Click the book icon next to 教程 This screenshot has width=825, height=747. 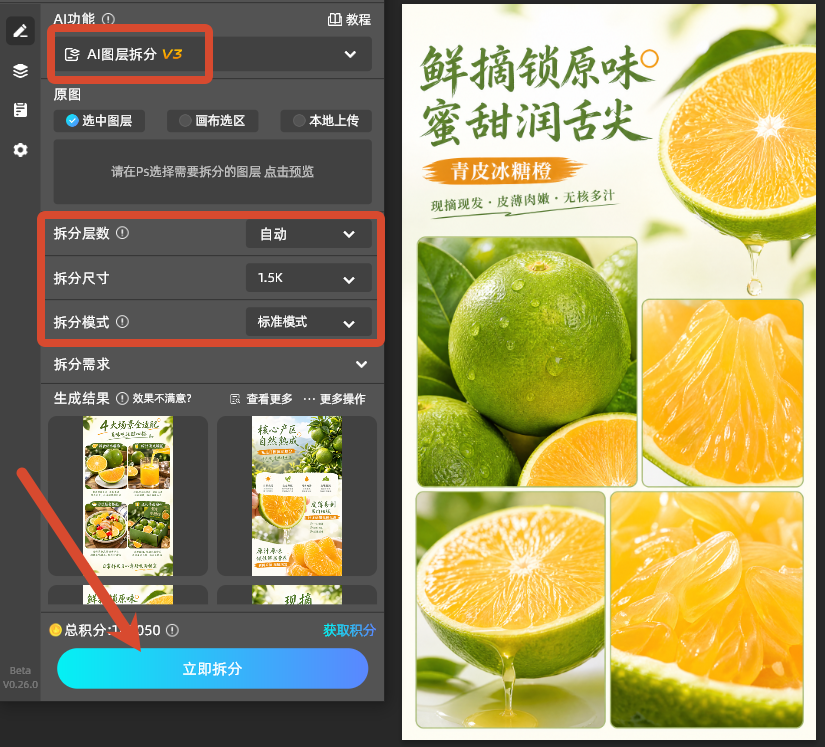(335, 19)
